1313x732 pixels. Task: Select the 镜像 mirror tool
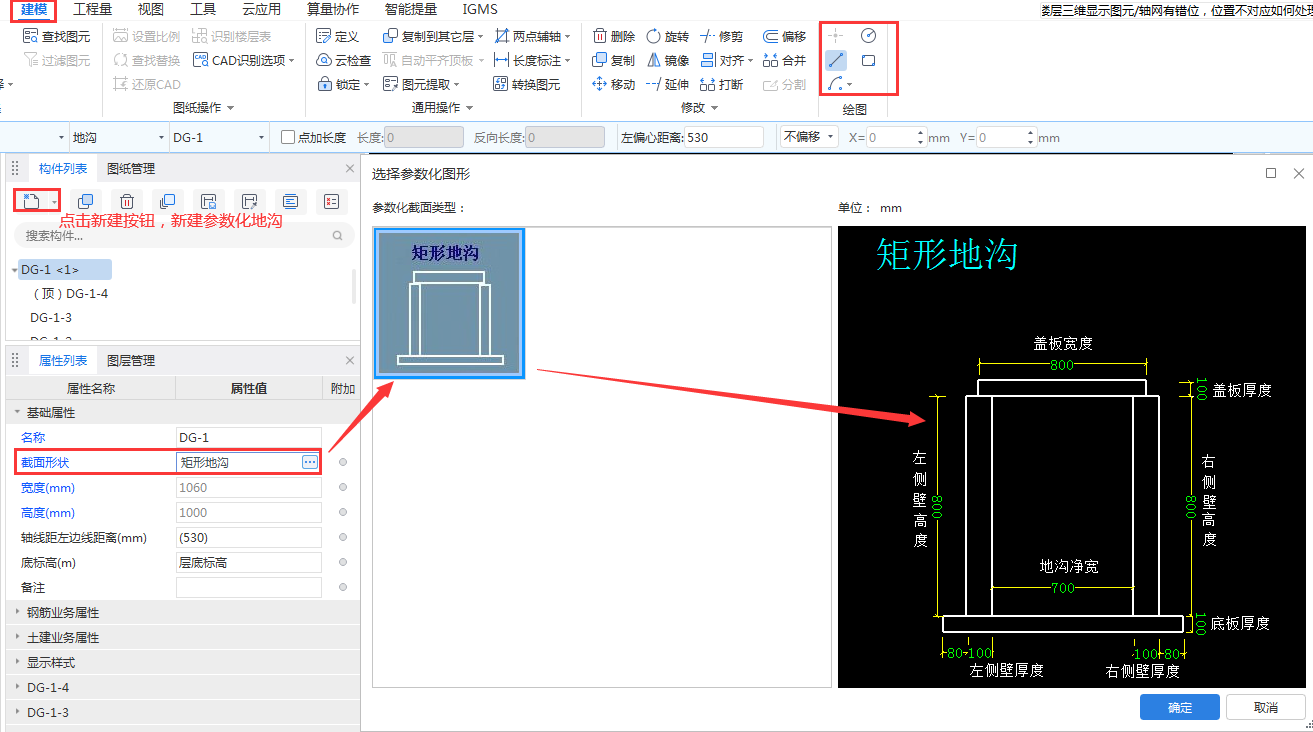[667, 60]
